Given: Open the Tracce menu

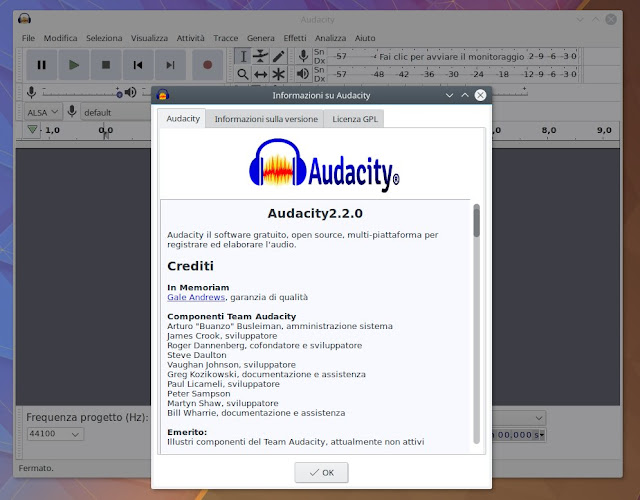Looking at the screenshot, I should click(x=226, y=38).
